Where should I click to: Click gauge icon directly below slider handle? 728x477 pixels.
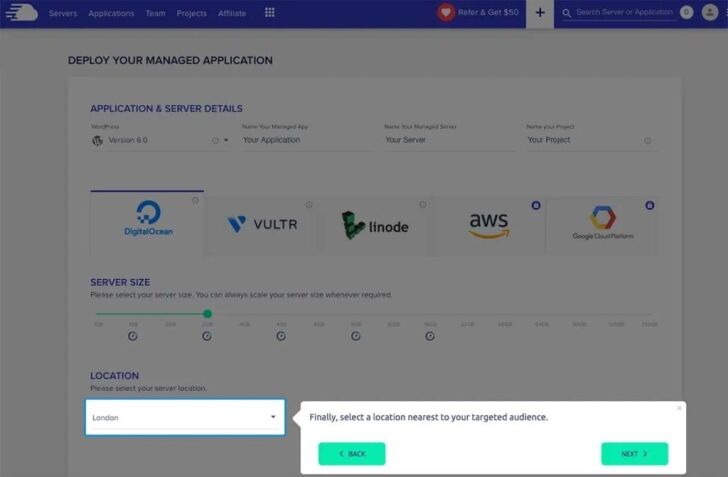[x=207, y=336]
